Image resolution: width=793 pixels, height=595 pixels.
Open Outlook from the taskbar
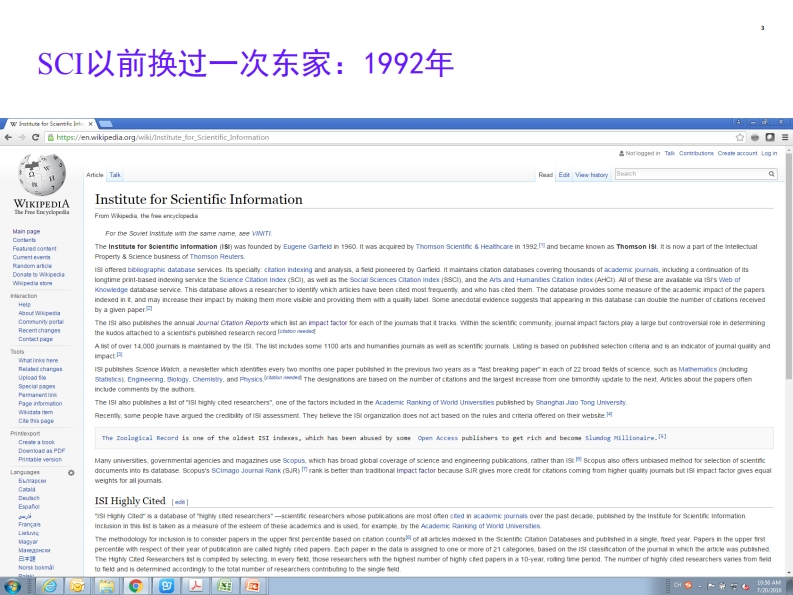[77, 586]
